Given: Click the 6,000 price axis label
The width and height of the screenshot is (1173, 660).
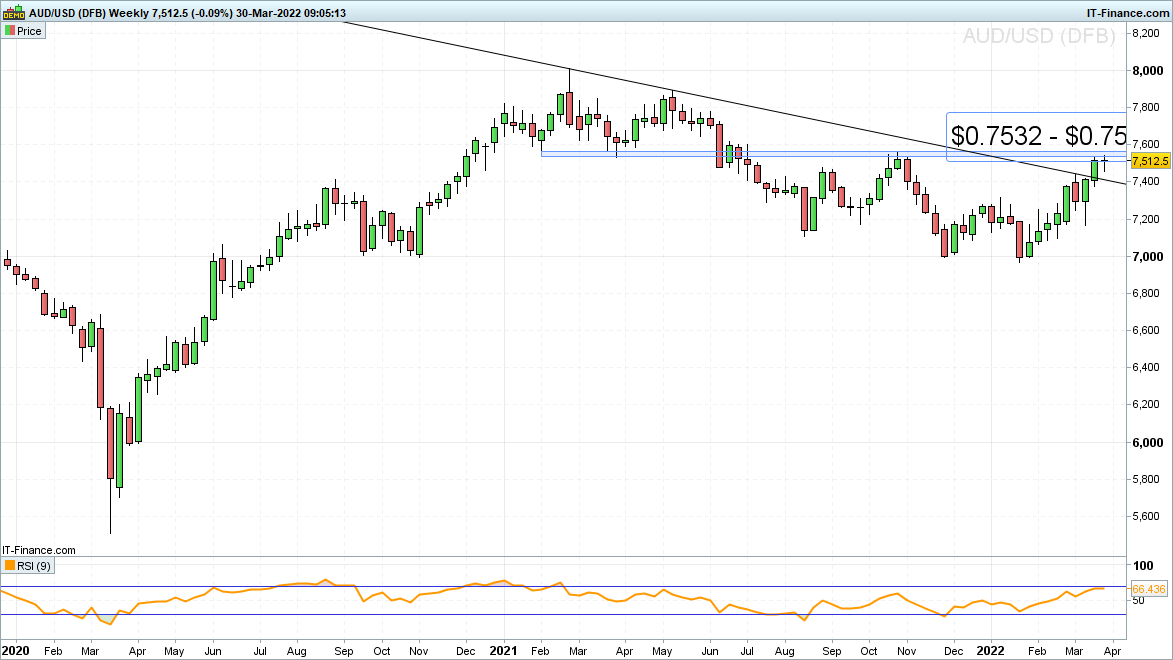Looking at the screenshot, I should coord(1148,442).
